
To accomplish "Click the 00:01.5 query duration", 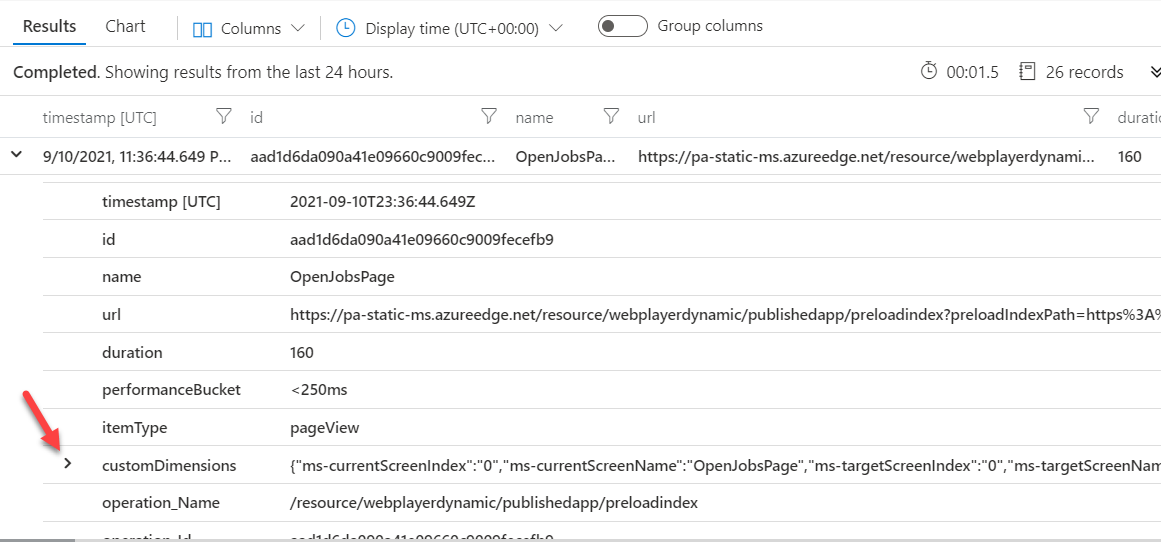I will click(x=972, y=72).
